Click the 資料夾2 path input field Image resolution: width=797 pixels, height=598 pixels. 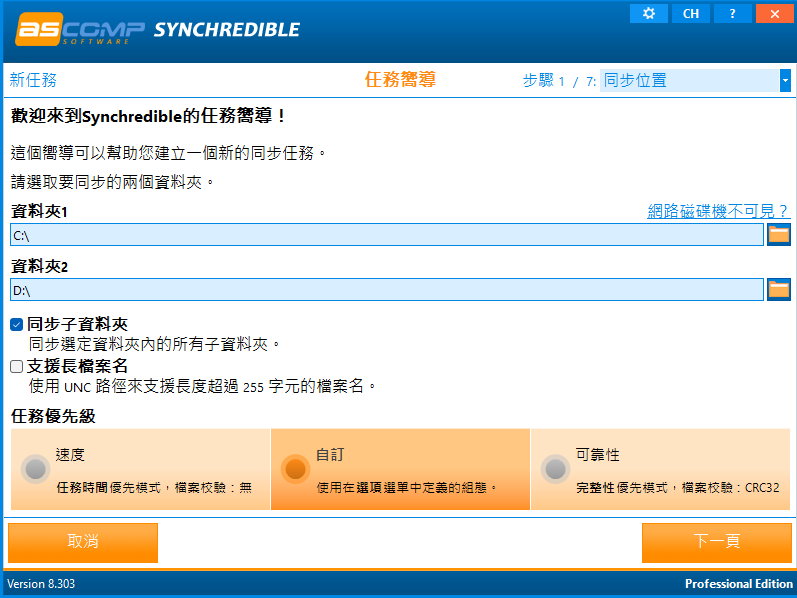coord(387,290)
